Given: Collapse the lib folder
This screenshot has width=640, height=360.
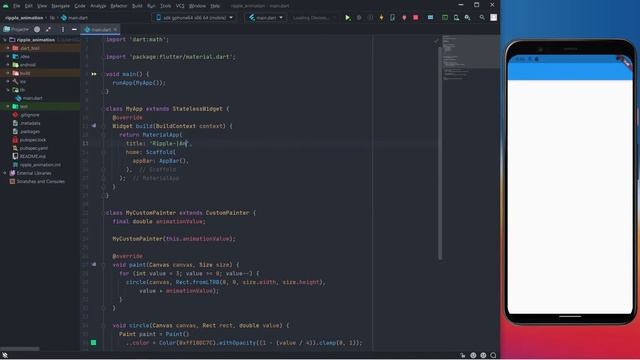Looking at the screenshot, I should point(8,90).
